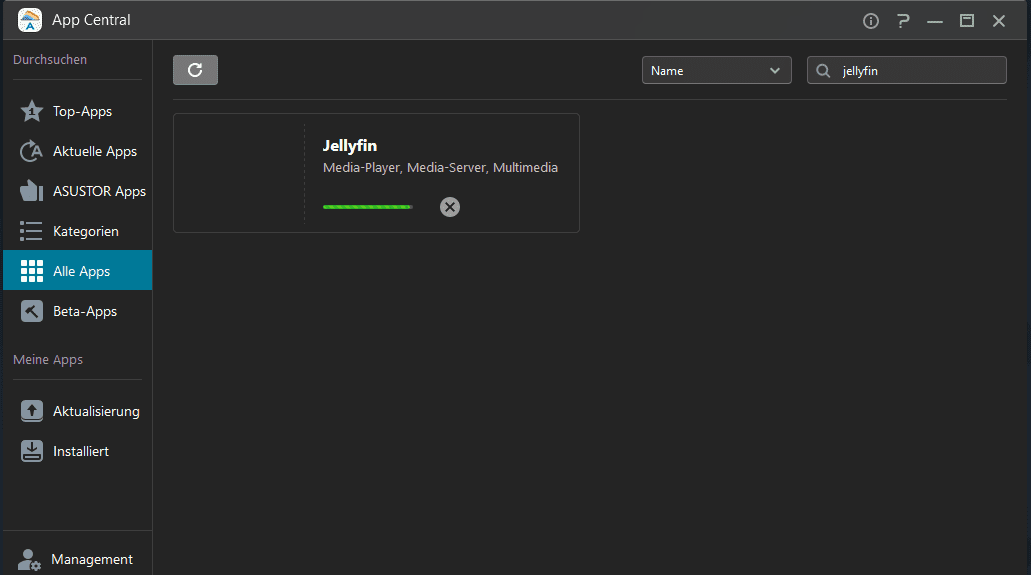Click the Beta-Apps hammer icon
The width and height of the screenshot is (1031, 575).
(32, 311)
